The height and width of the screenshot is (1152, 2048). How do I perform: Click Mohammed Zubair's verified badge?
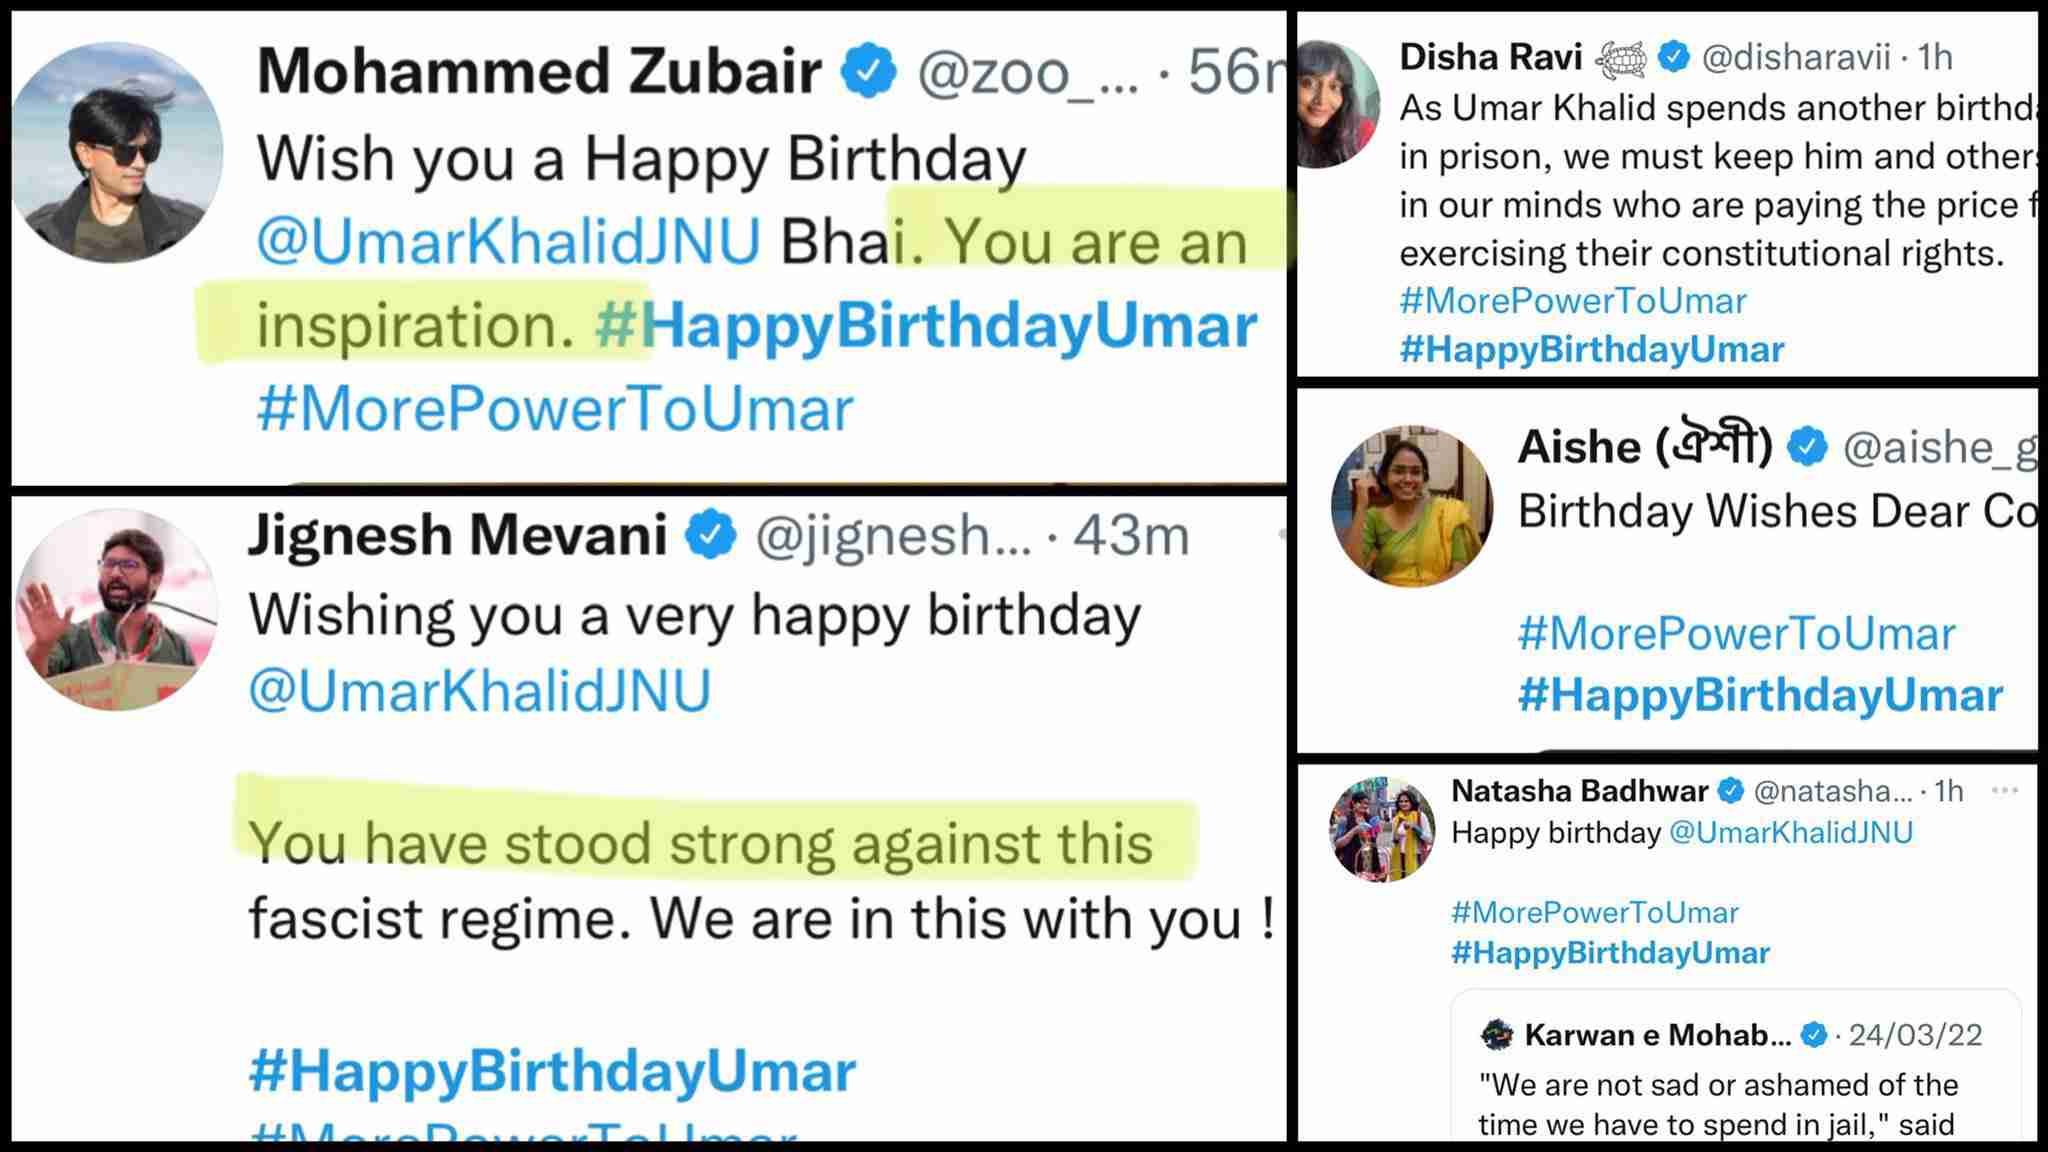coord(868,71)
